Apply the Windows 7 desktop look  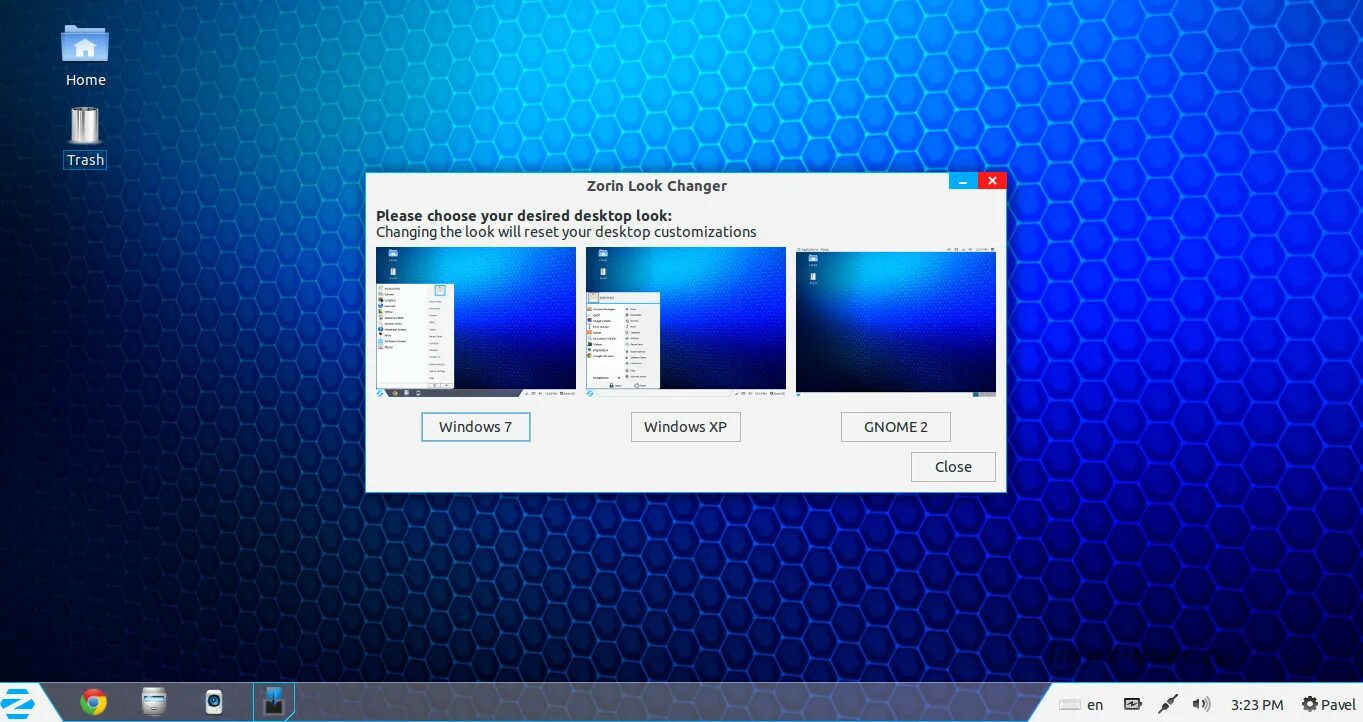475,427
